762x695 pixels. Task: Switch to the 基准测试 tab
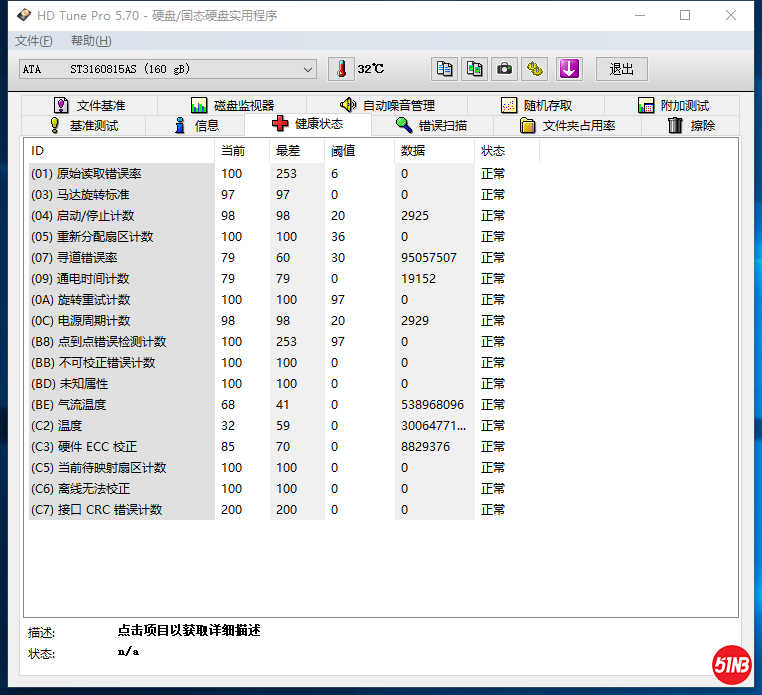pos(83,126)
